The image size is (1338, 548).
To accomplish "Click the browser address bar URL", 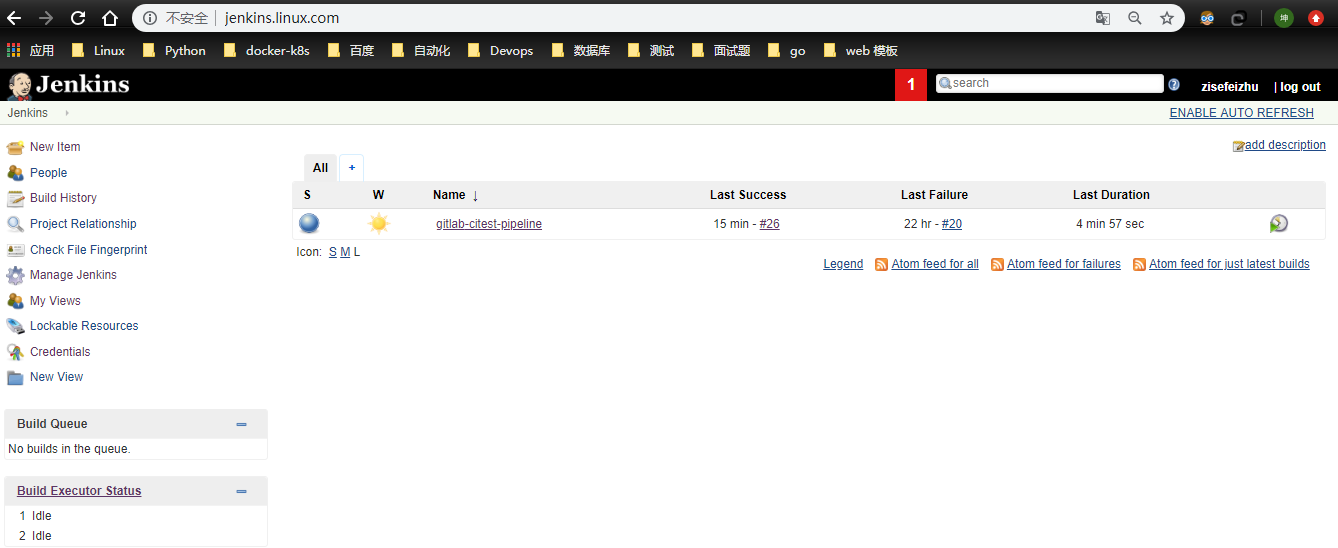I will pos(281,18).
